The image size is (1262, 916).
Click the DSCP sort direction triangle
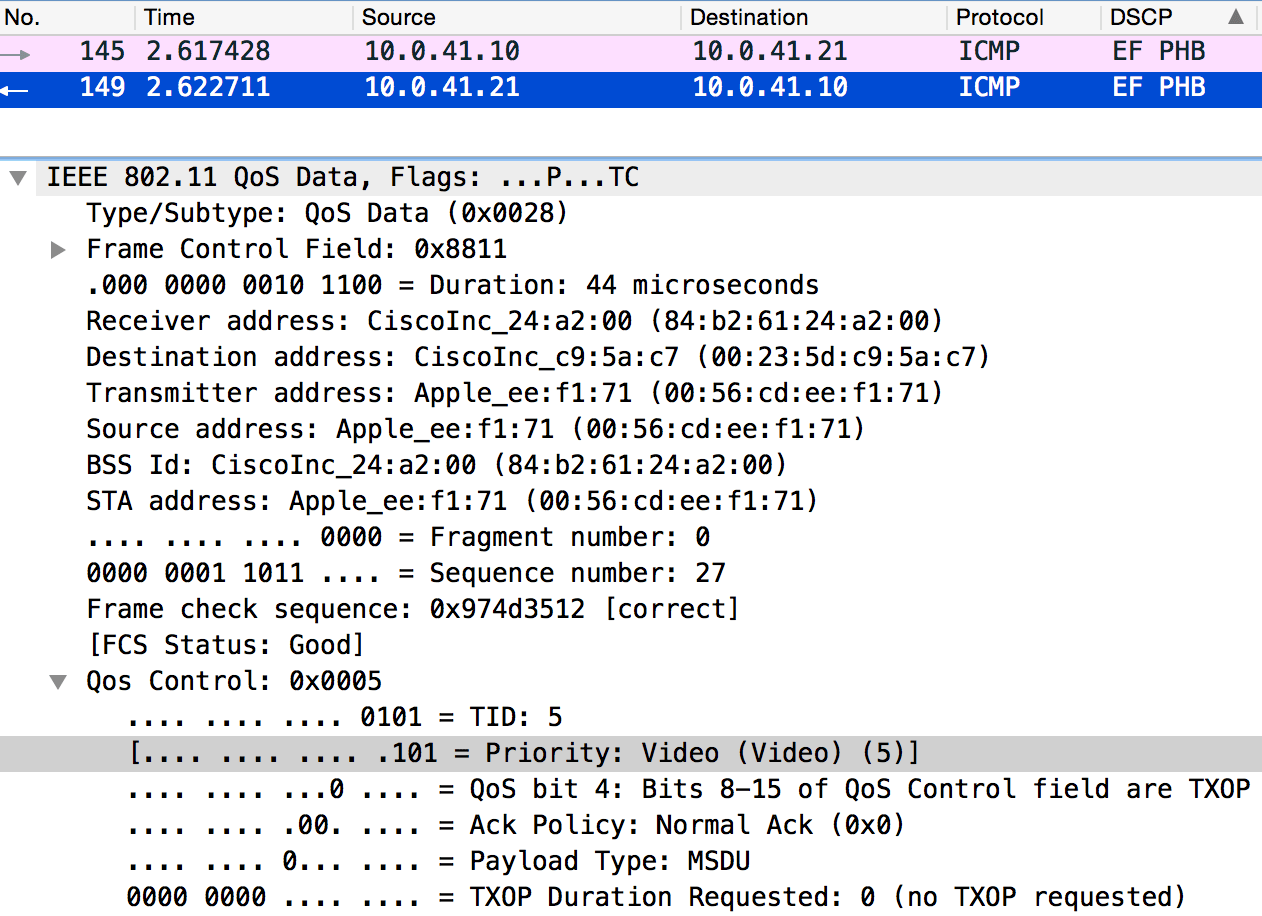[1238, 17]
